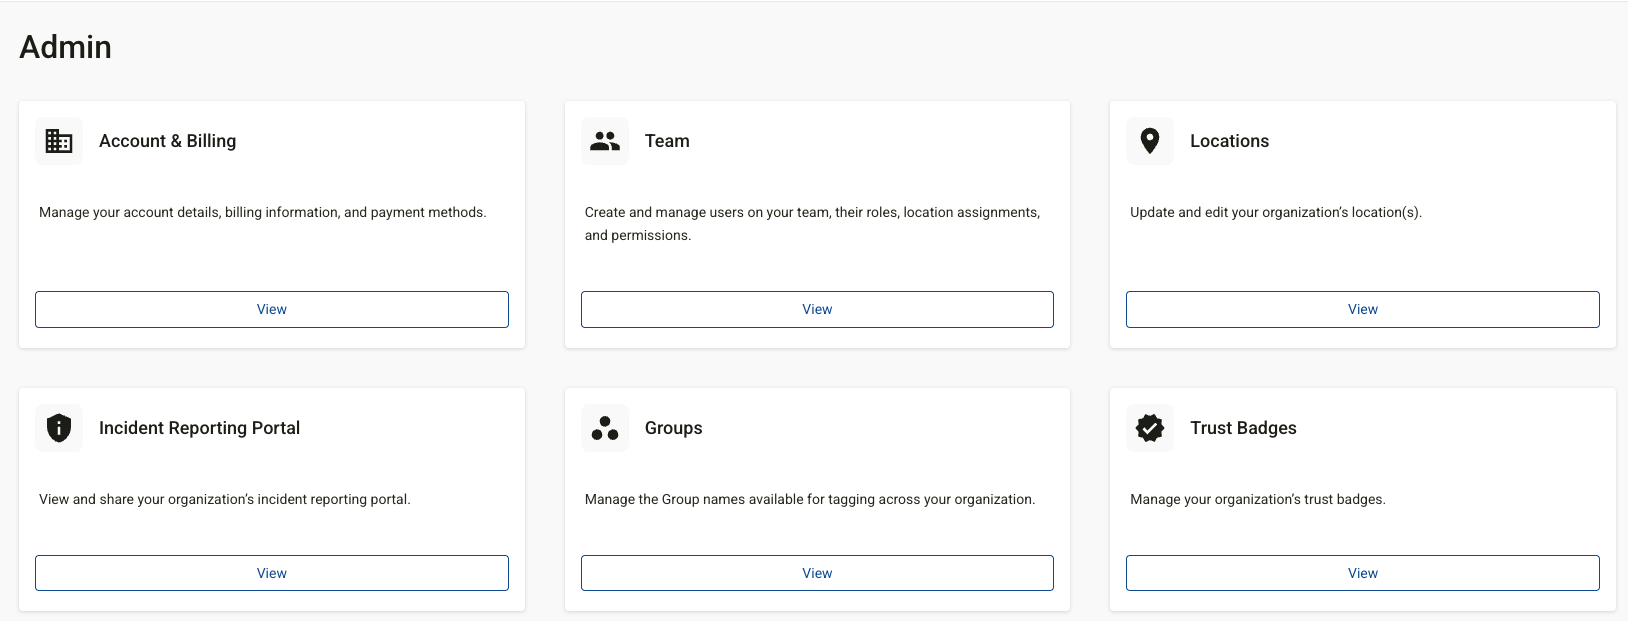Click the Admin page heading
1628x621 pixels.
[x=66, y=47]
